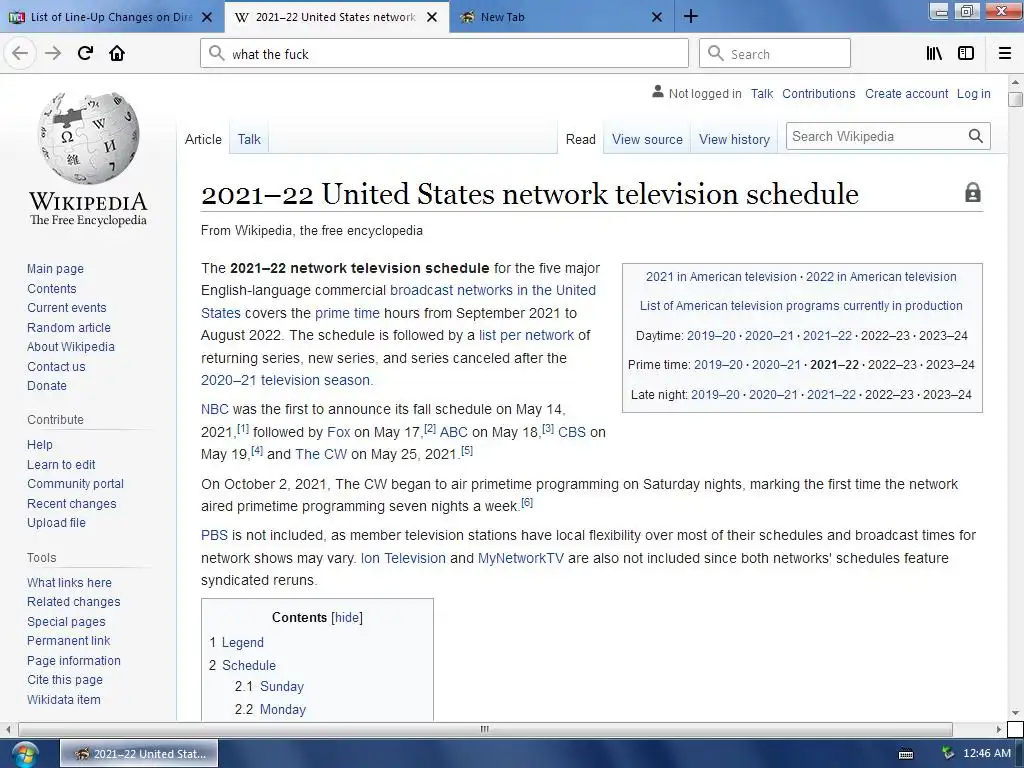Jump to the 2.1 Sunday contents entry
The height and width of the screenshot is (768, 1024).
(269, 686)
